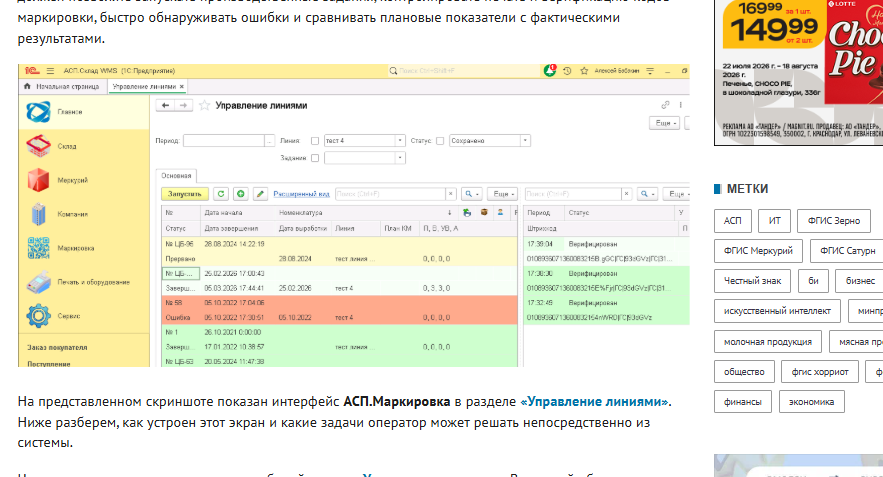Open notifications bell with red badge

550,71
